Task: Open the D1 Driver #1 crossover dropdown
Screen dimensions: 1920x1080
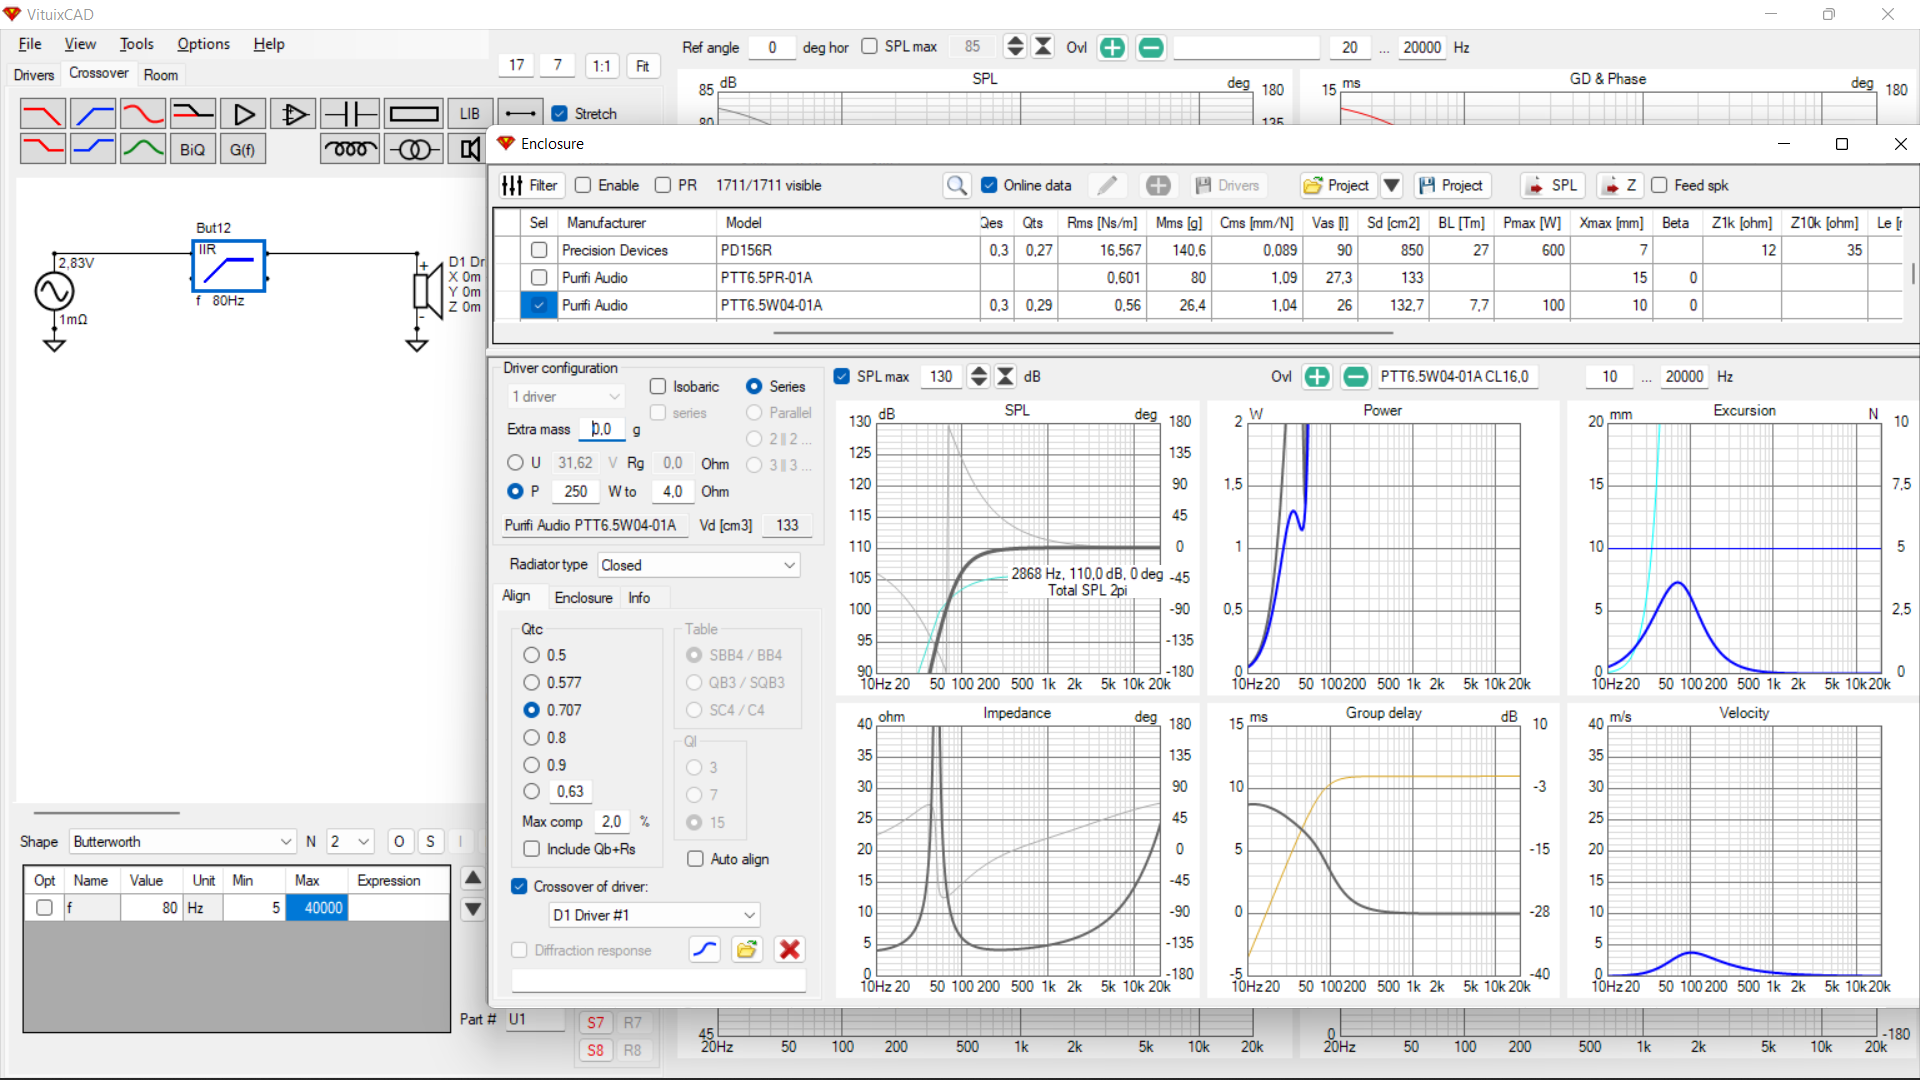Action: (x=655, y=915)
